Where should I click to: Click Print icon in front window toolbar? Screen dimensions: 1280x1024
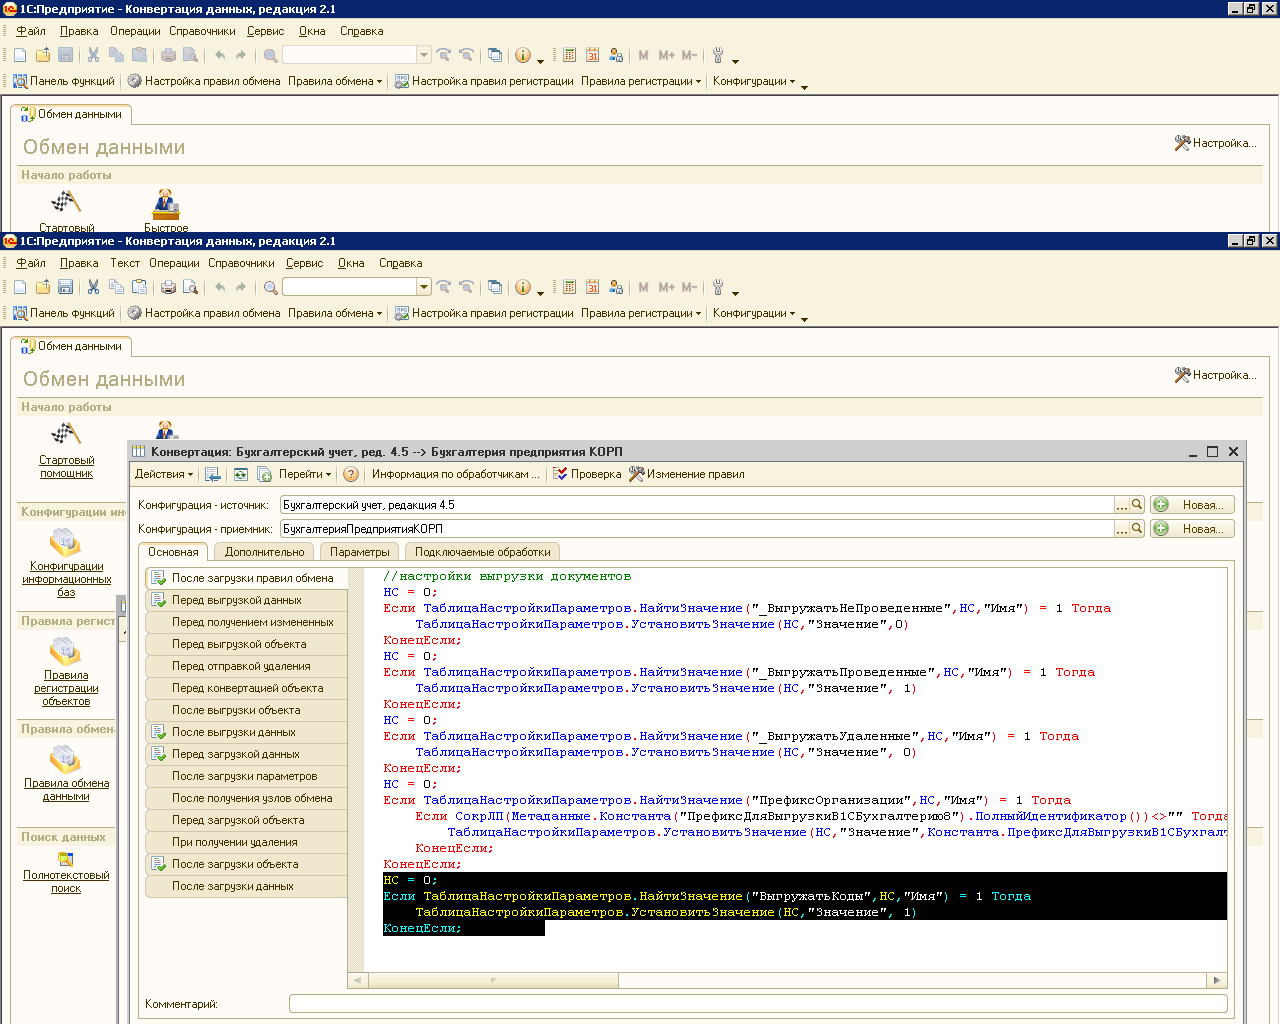(168, 287)
